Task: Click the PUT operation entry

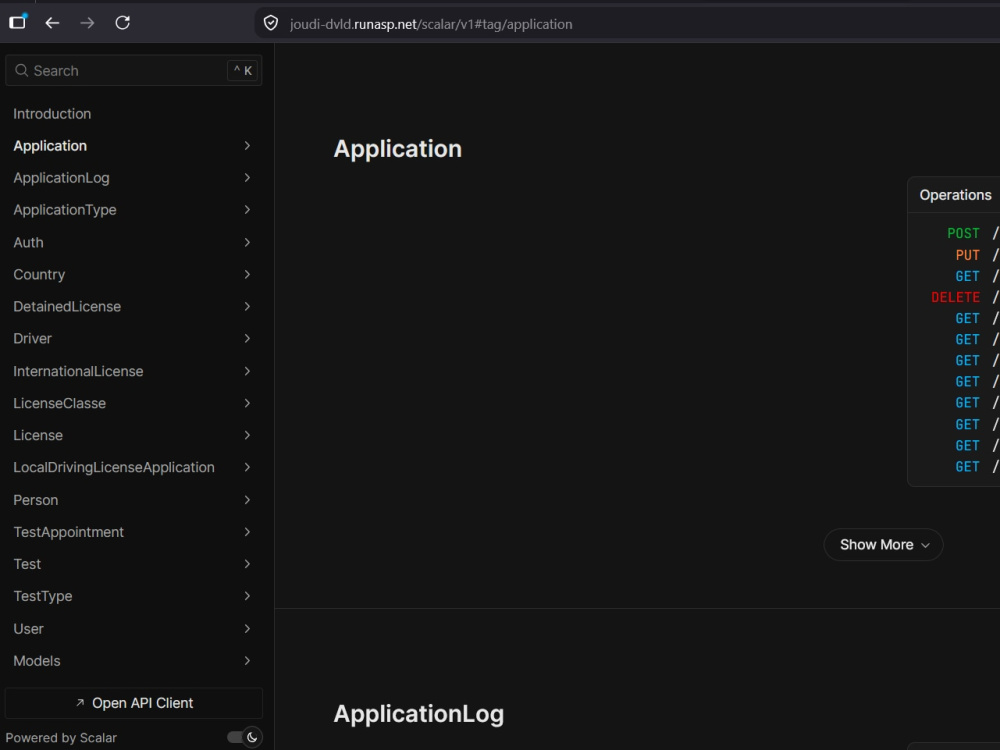Action: pyautogui.click(x=967, y=255)
